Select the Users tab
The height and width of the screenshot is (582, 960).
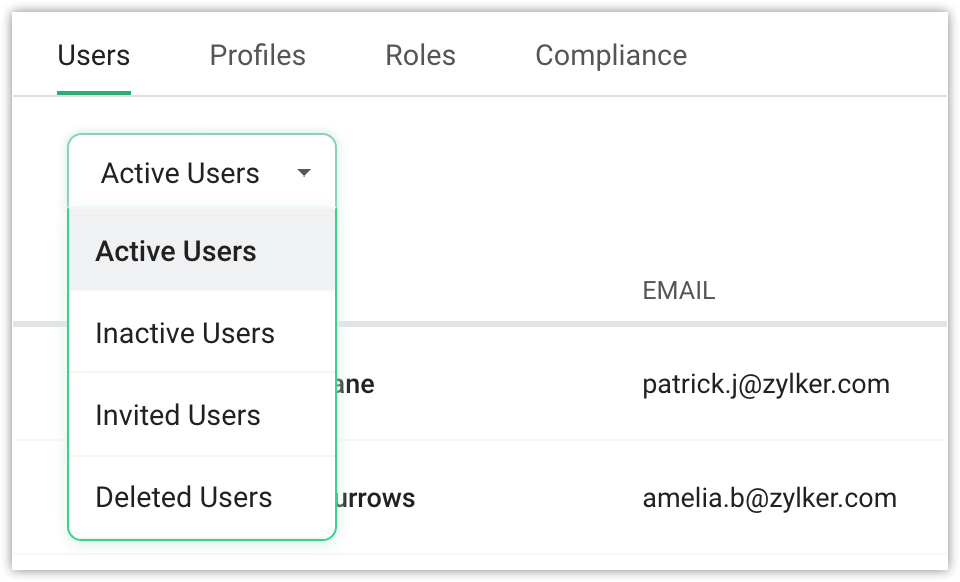click(x=94, y=55)
